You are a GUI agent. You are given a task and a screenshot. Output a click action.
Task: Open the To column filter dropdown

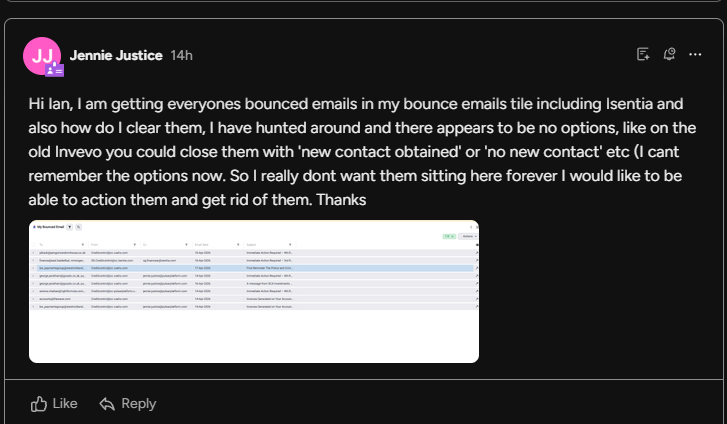click(83, 244)
